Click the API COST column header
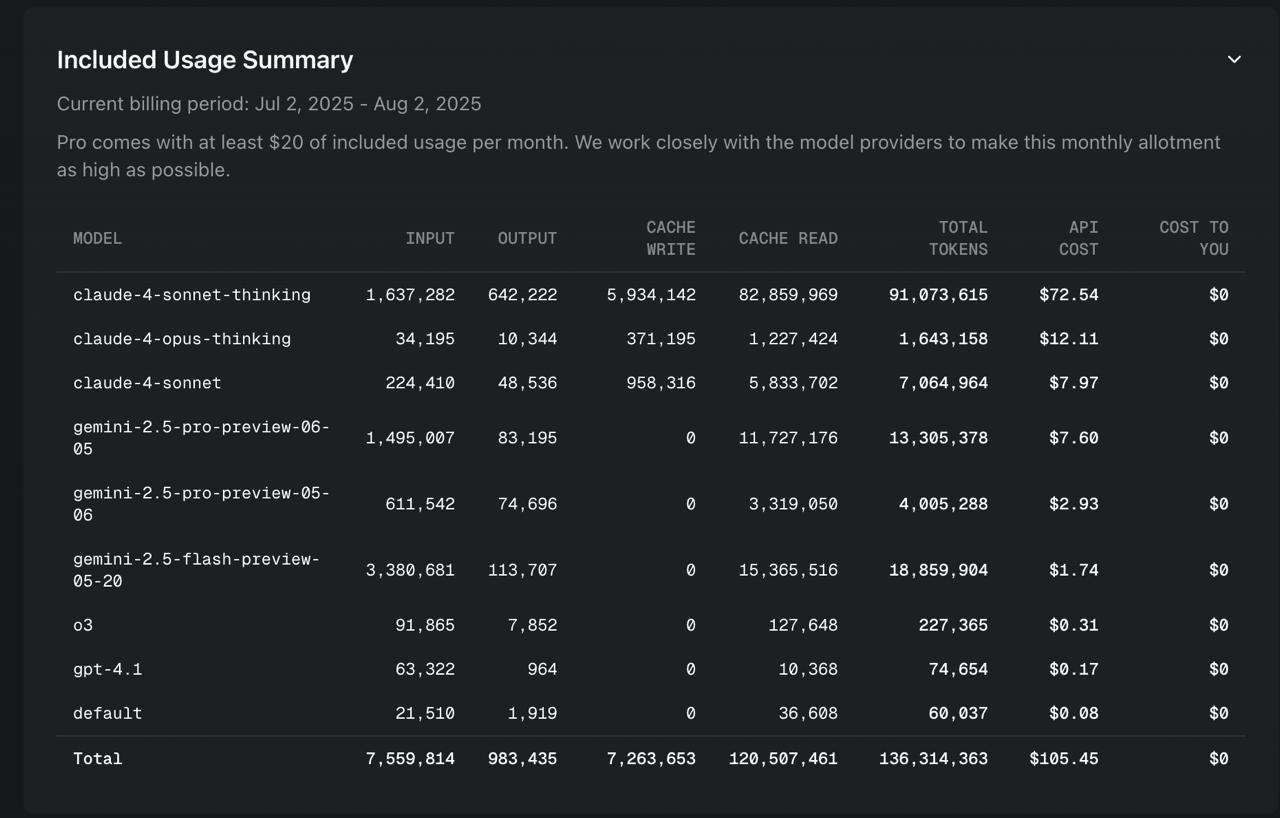The height and width of the screenshot is (818, 1280). 1078,238
